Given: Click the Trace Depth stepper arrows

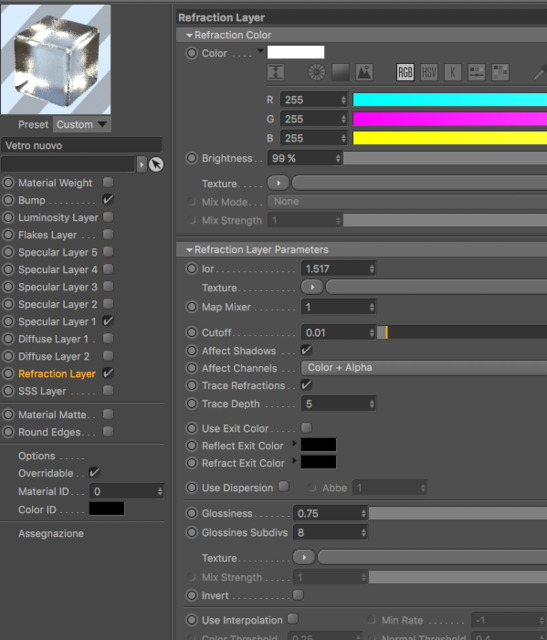Looking at the screenshot, I should [x=371, y=404].
